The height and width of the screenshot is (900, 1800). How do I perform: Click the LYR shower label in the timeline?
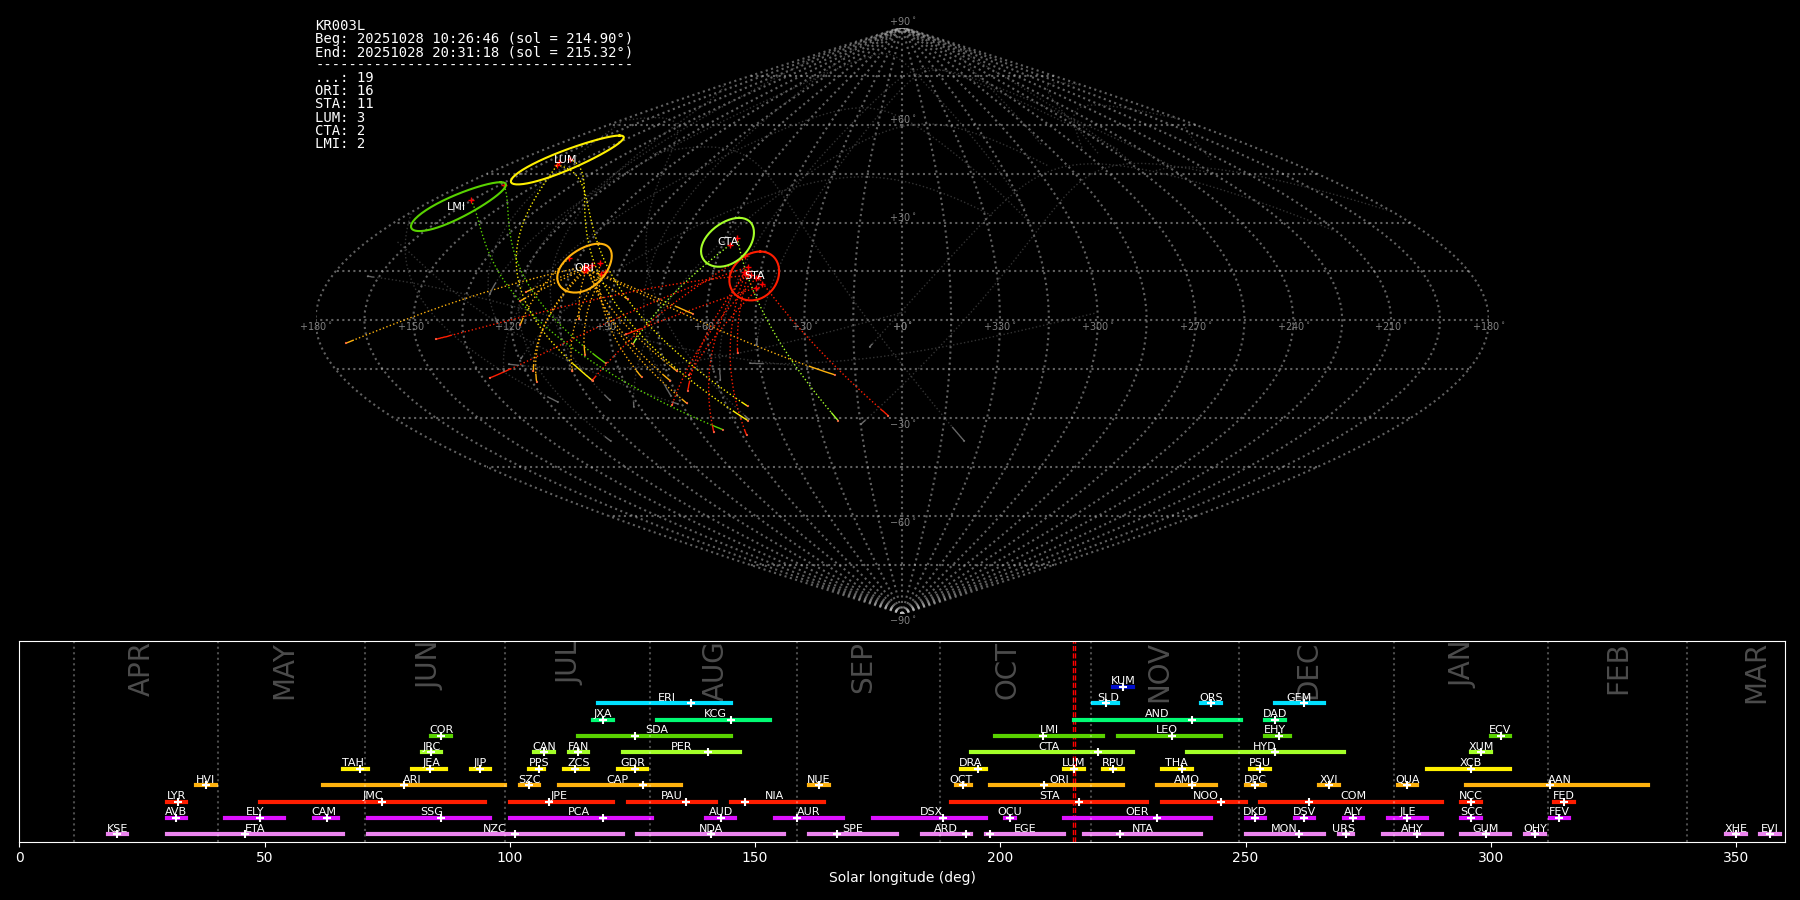(176, 796)
